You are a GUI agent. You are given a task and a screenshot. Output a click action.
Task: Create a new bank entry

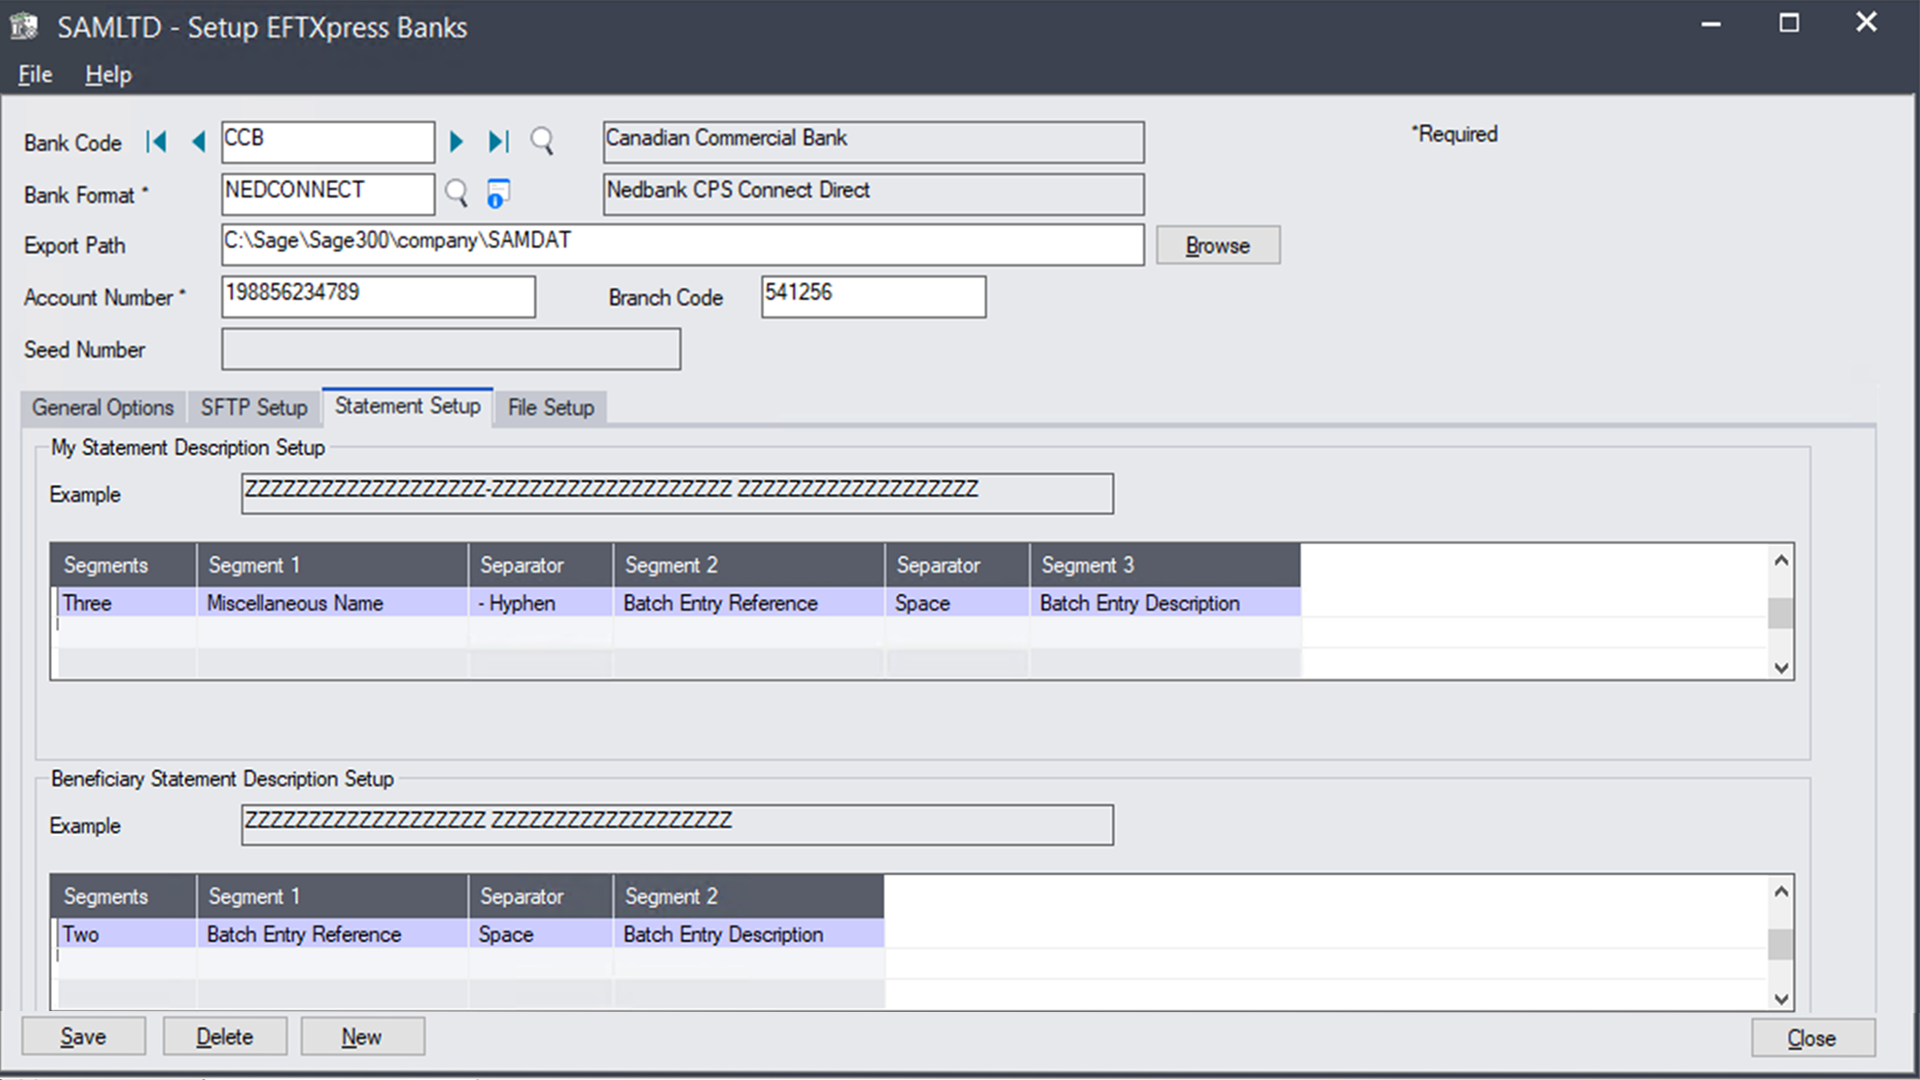pos(362,1037)
